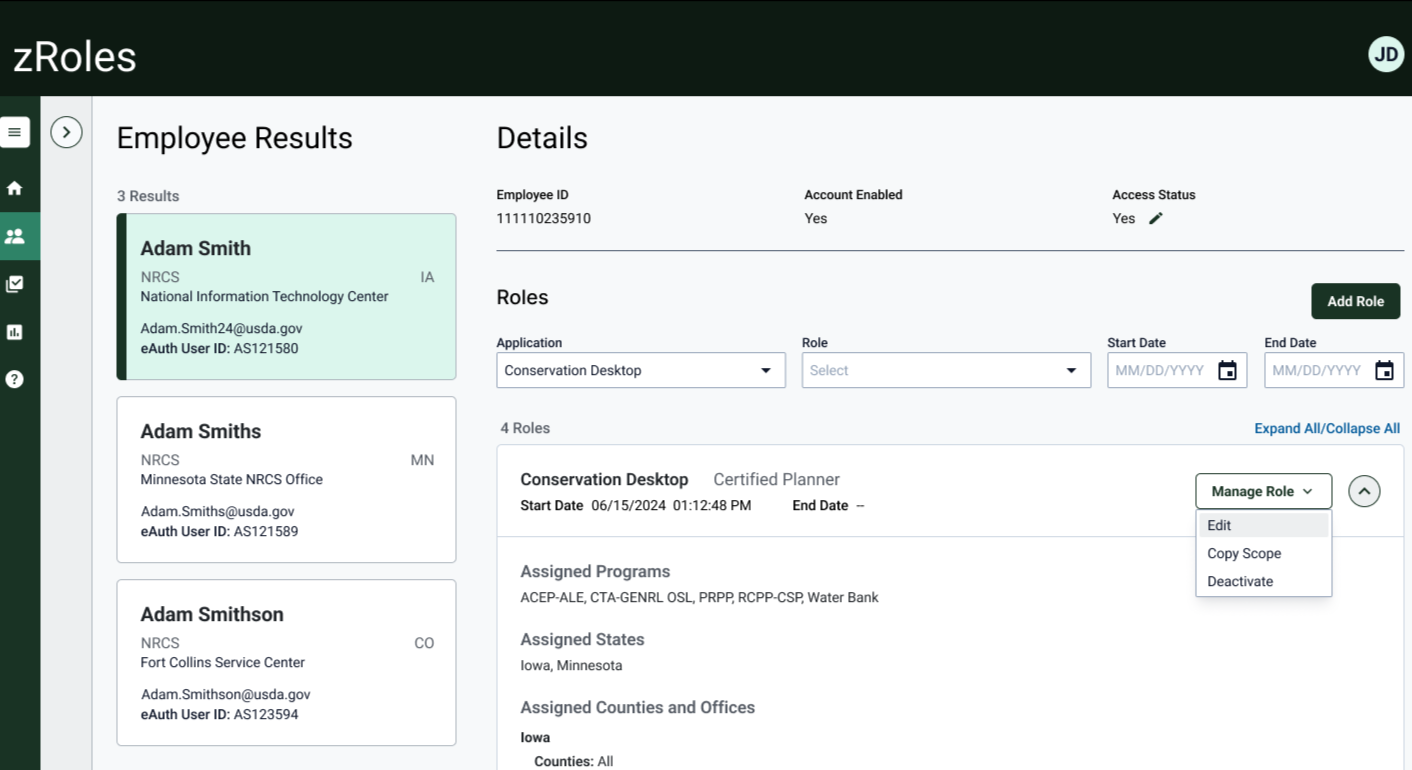
Task: Click the eAuth User ID AS121589 text
Action: click(x=219, y=531)
